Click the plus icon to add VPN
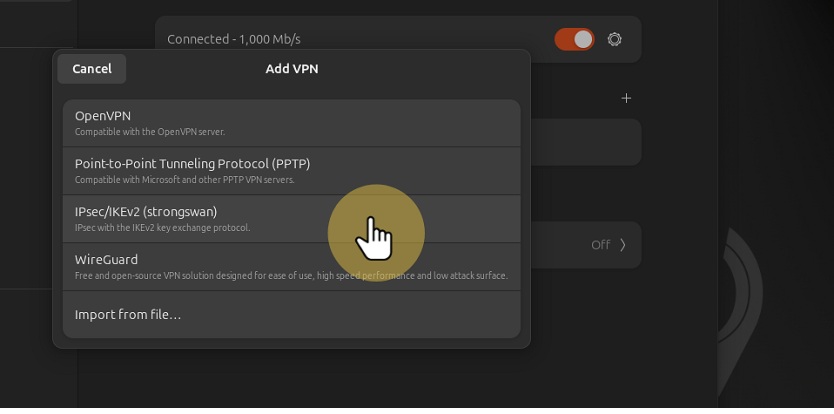The image size is (834, 414). coord(627,98)
